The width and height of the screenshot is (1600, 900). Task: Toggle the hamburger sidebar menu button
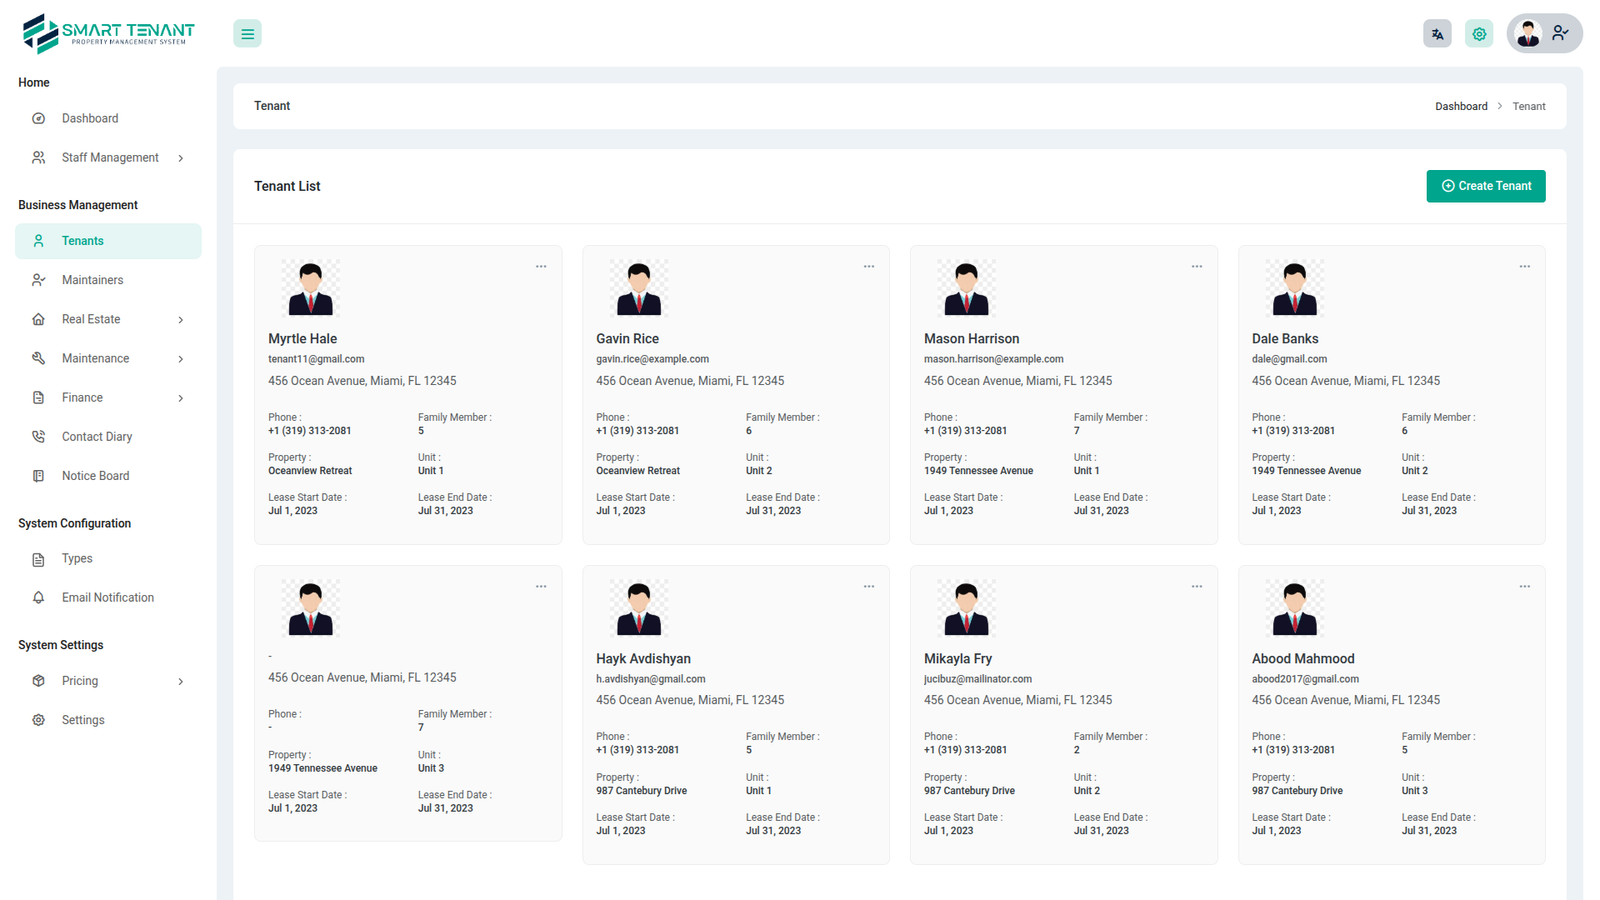point(247,34)
